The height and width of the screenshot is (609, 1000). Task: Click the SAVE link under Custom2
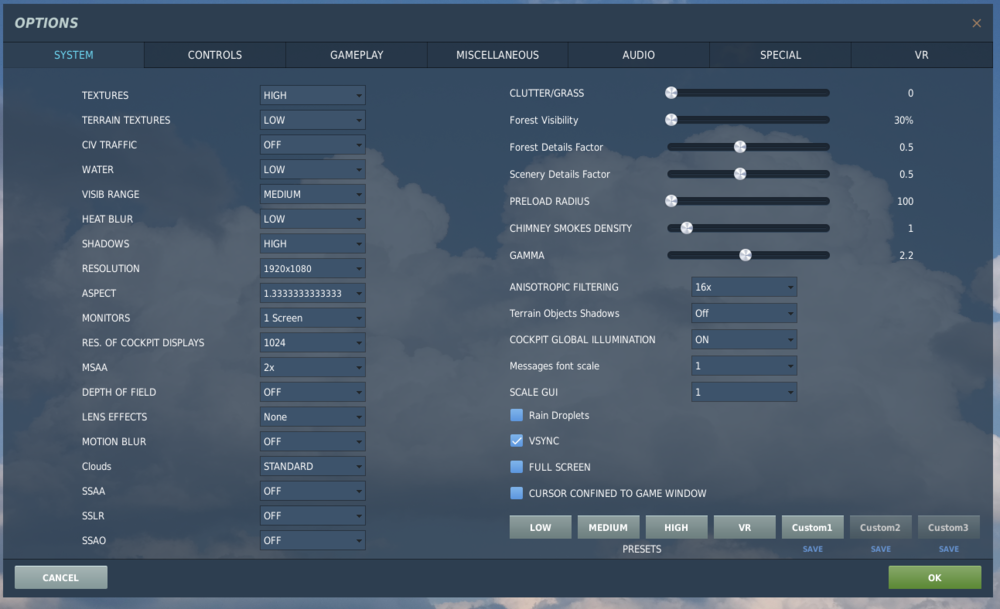[880, 548]
